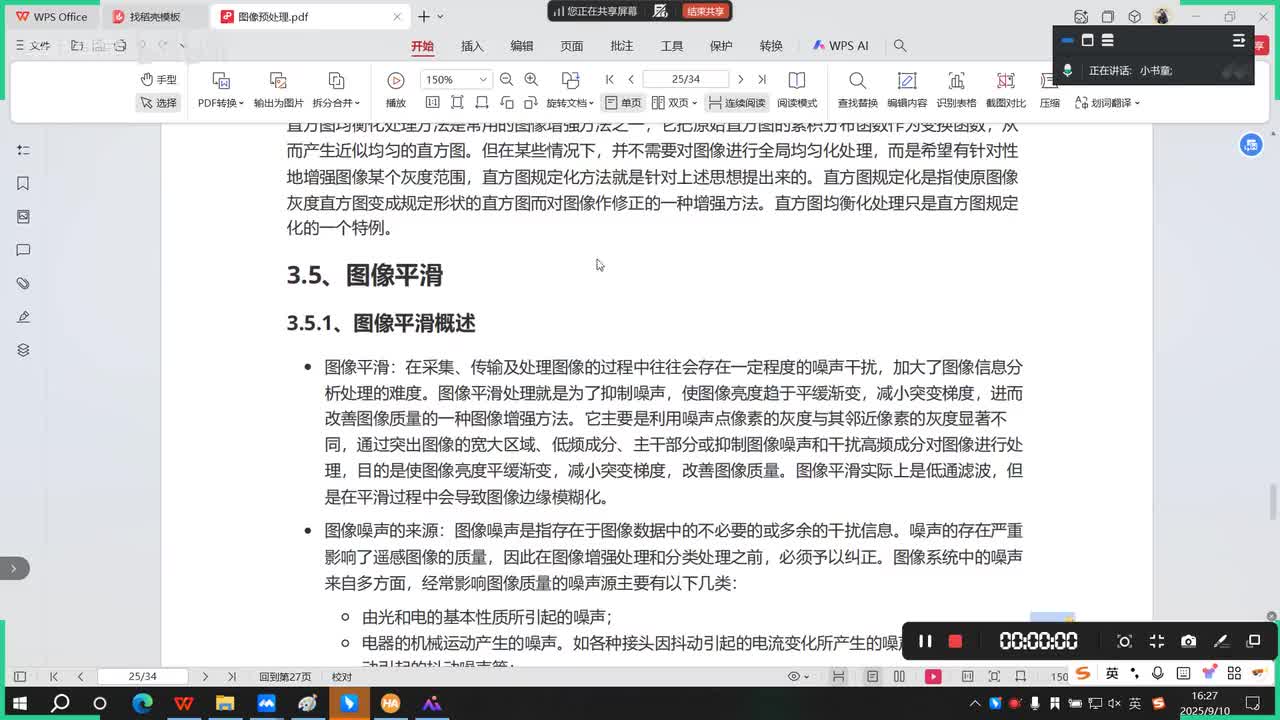Open the eye view options dropdown
The image size is (1280, 720).
coord(799,677)
